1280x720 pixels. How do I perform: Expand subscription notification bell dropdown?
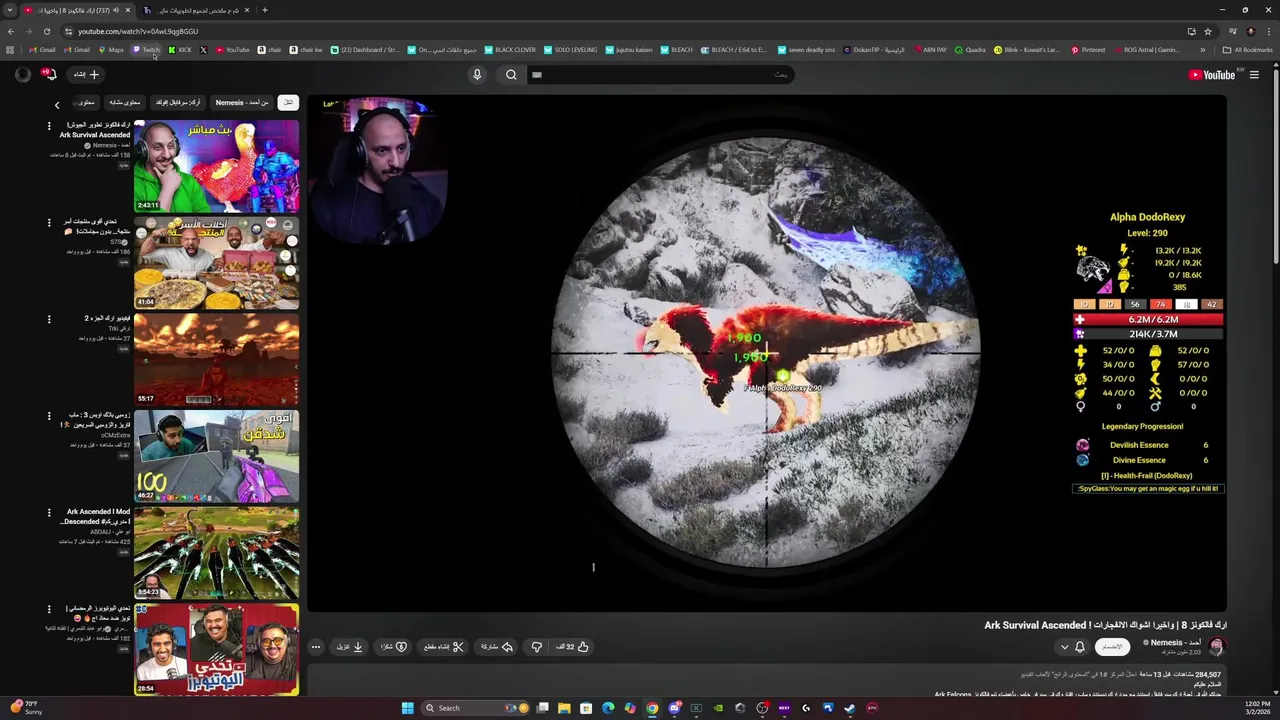click(x=1072, y=647)
